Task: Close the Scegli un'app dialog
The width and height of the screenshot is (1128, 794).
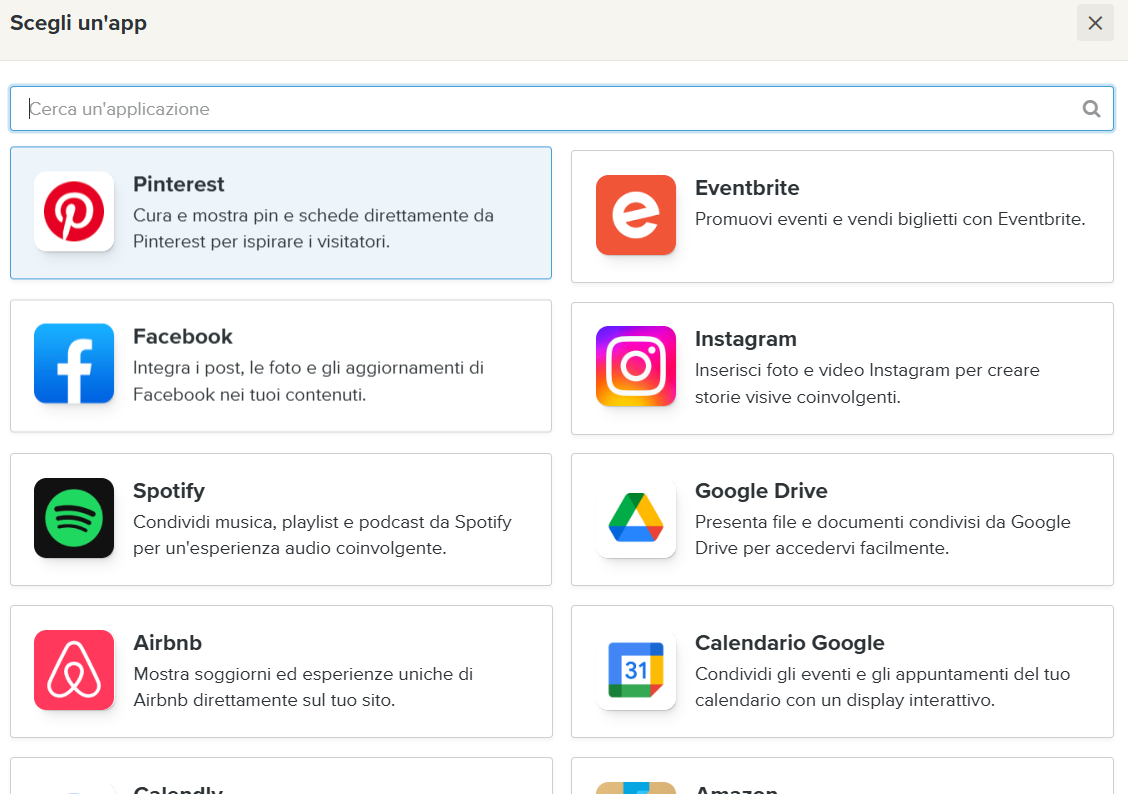Action: (x=1095, y=23)
